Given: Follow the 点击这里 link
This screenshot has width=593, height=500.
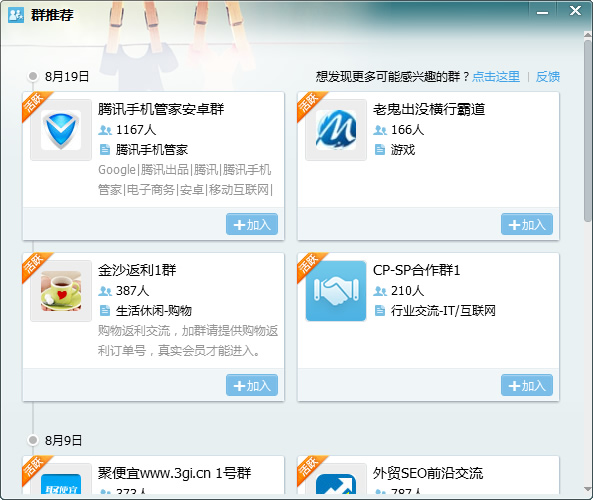Looking at the screenshot, I should click(x=496, y=77).
